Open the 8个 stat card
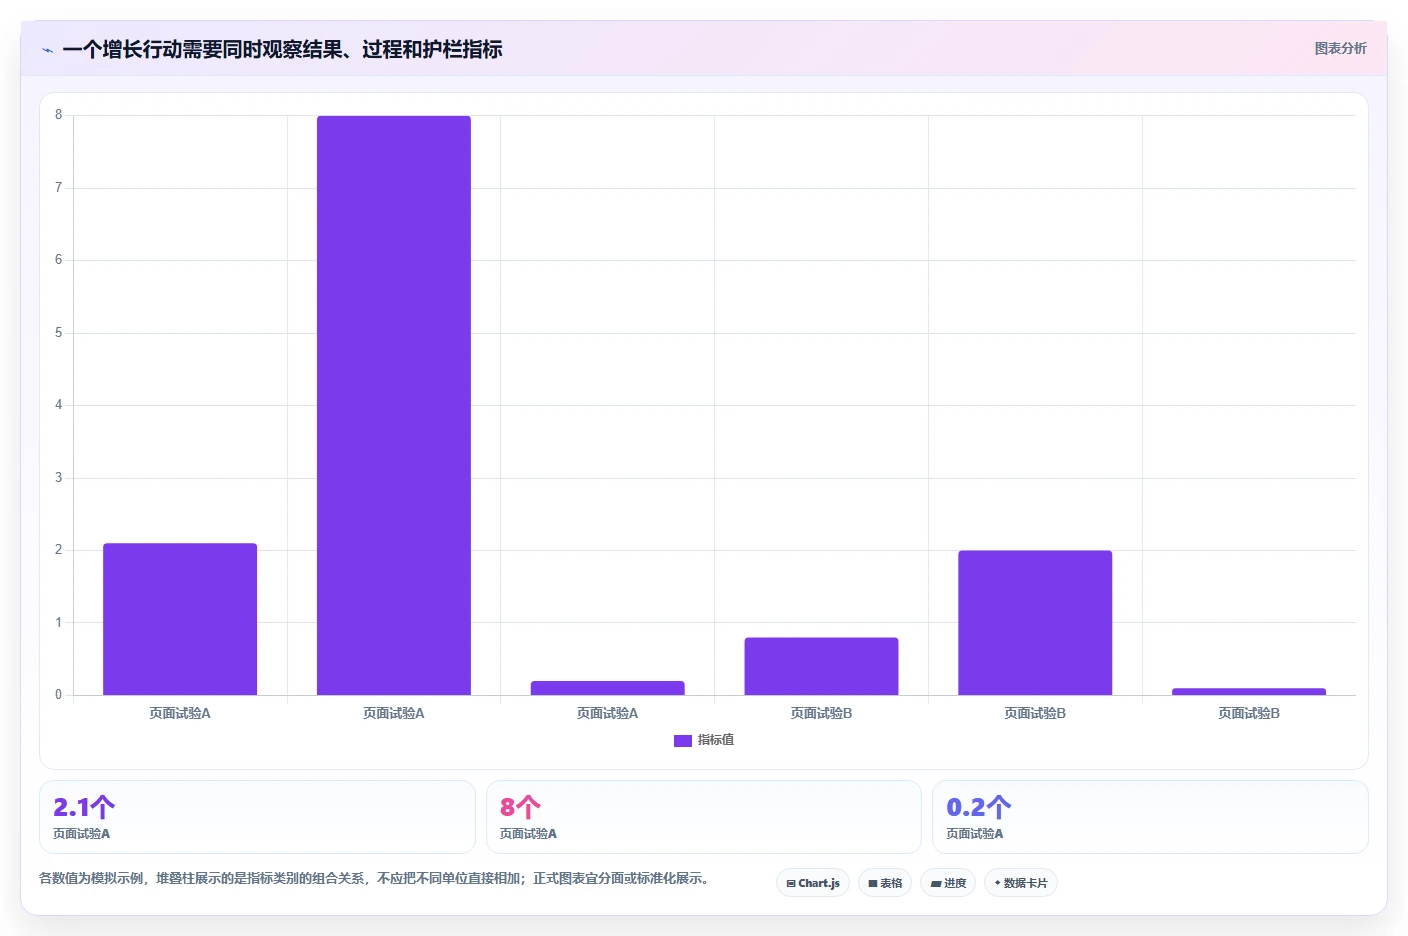1408x936 pixels. click(x=704, y=817)
